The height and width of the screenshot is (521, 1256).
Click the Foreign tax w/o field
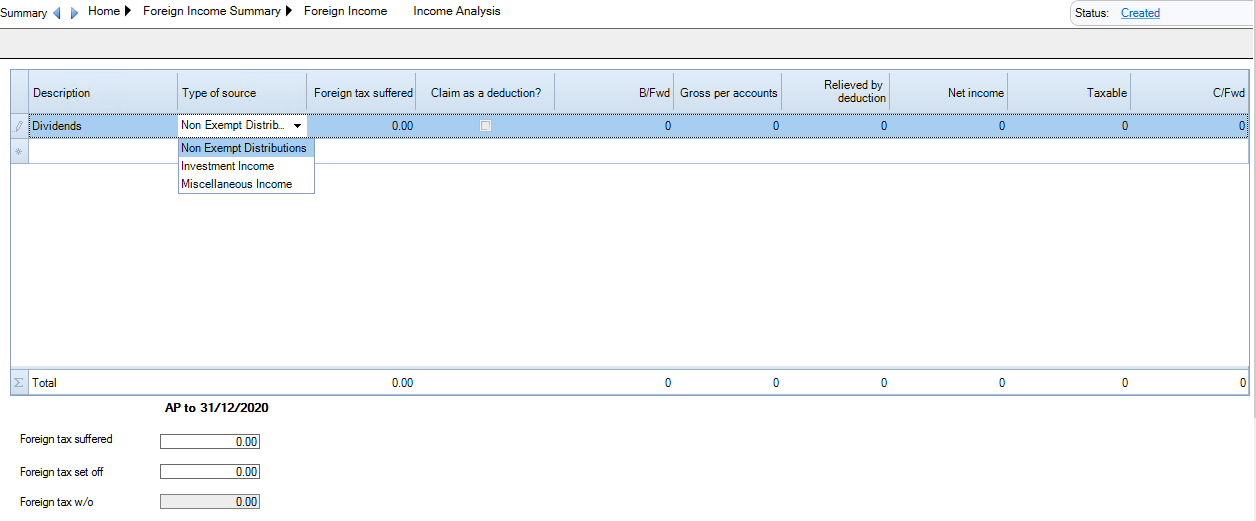210,502
